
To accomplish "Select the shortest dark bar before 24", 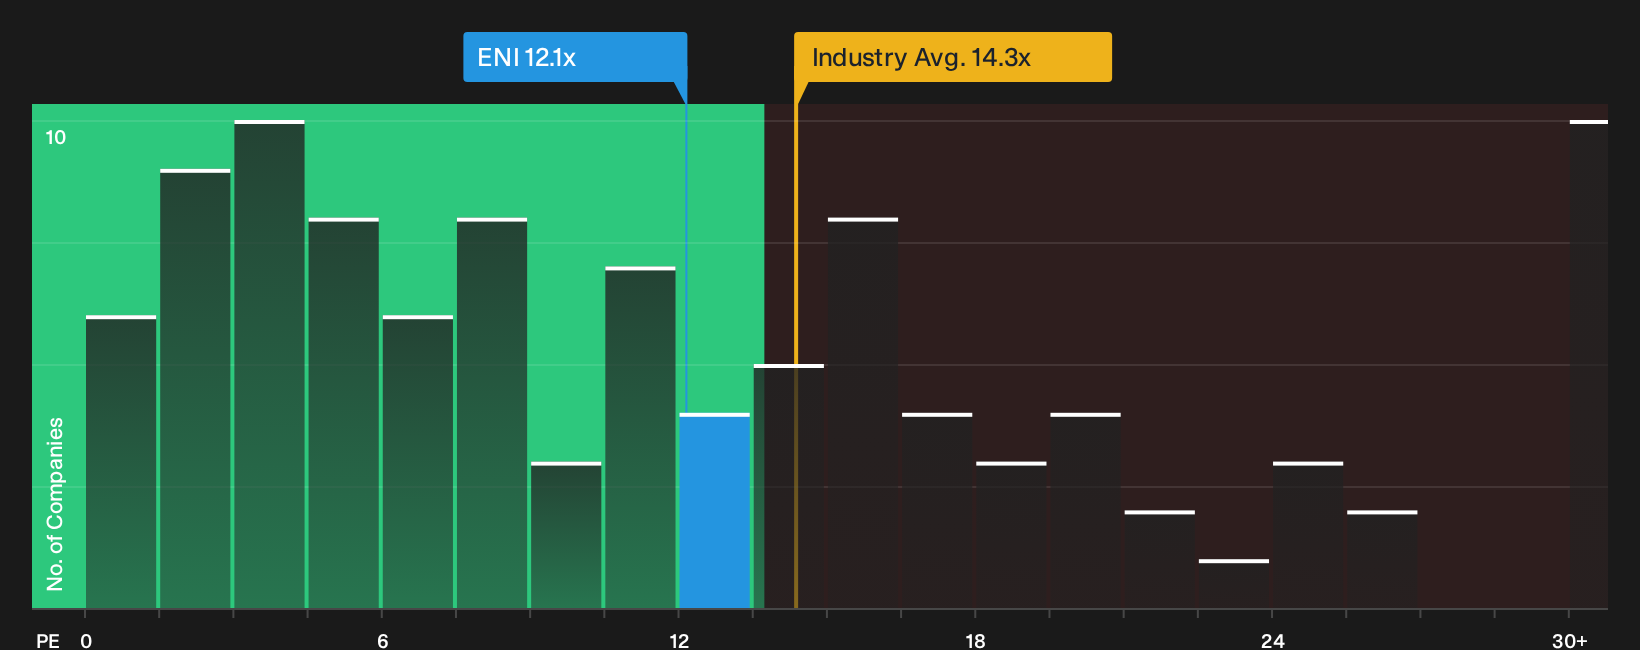I will pyautogui.click(x=1234, y=584).
